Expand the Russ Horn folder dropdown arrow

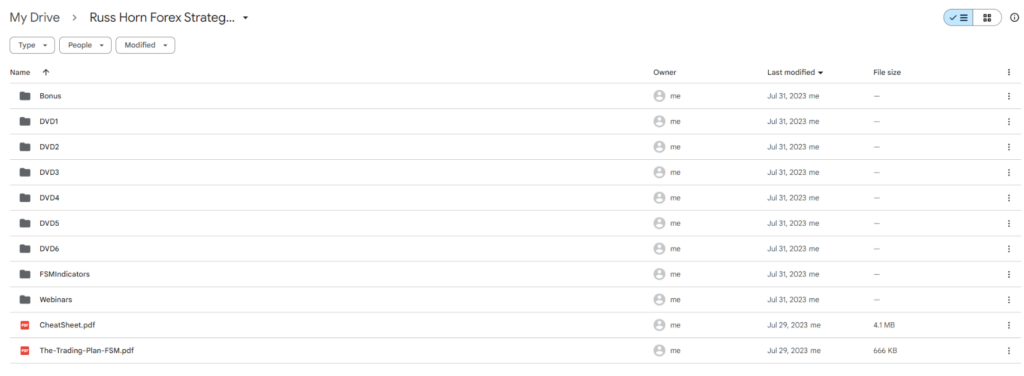click(246, 18)
